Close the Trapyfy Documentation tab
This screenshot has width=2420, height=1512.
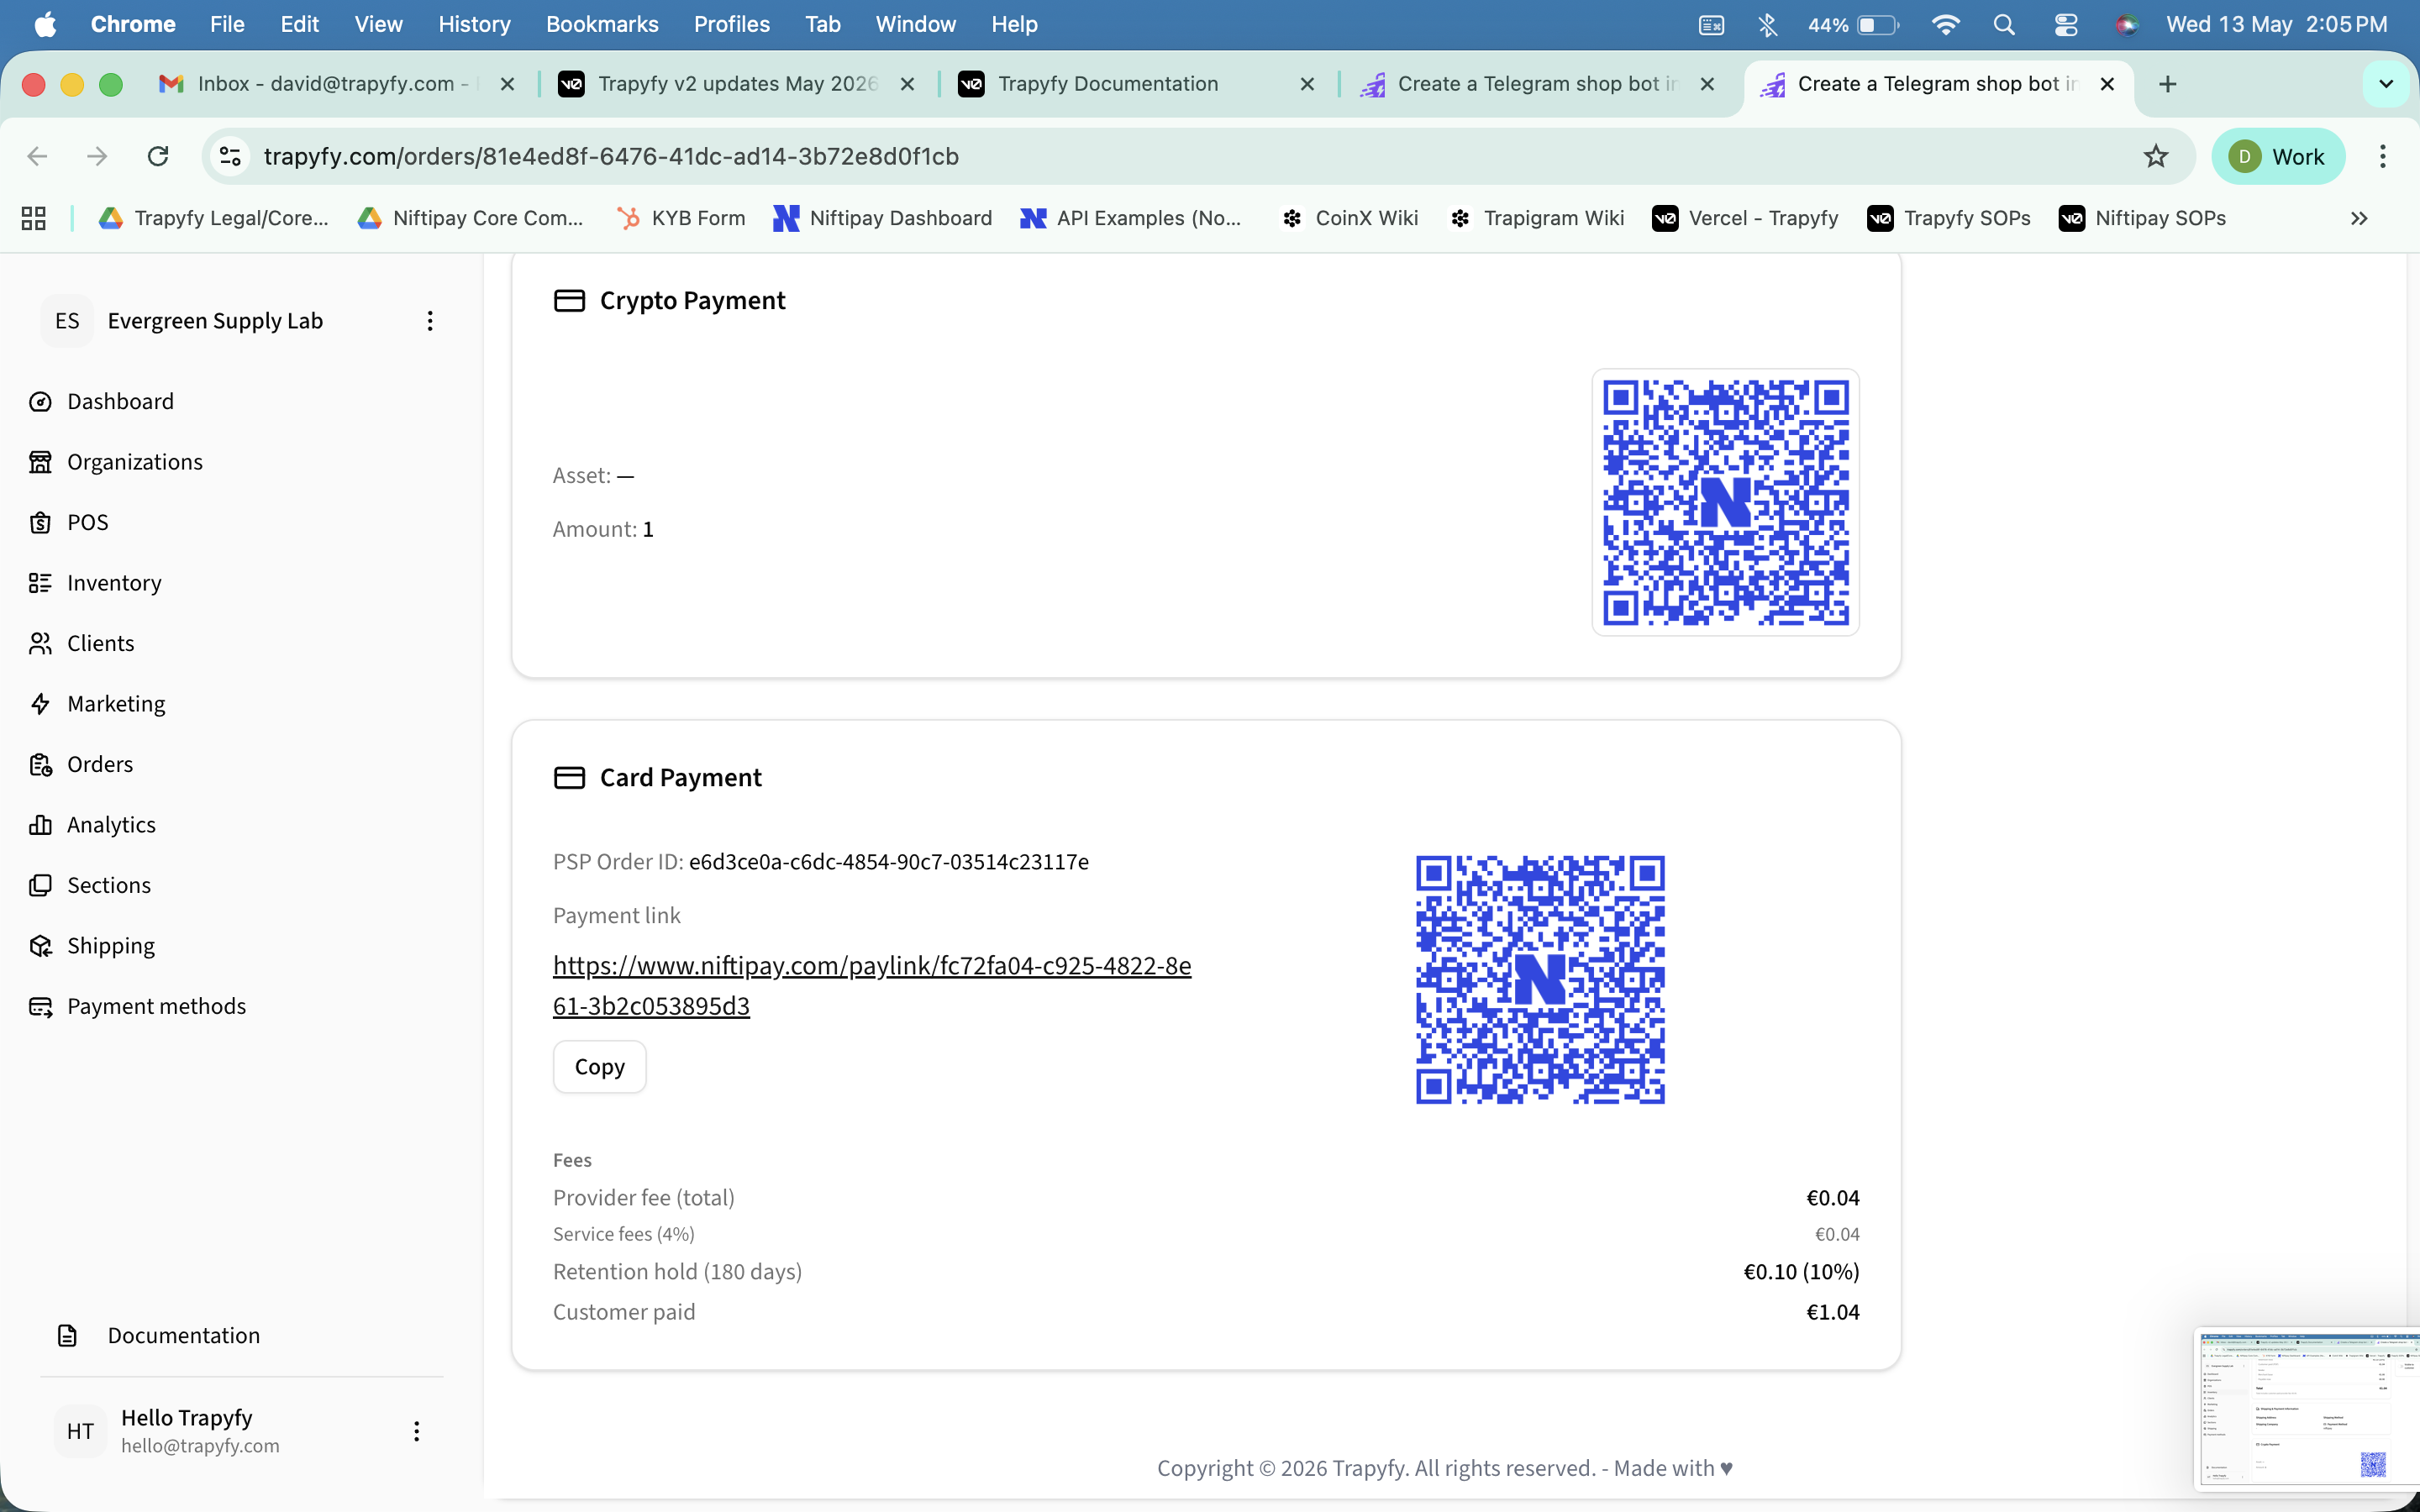coord(1307,84)
